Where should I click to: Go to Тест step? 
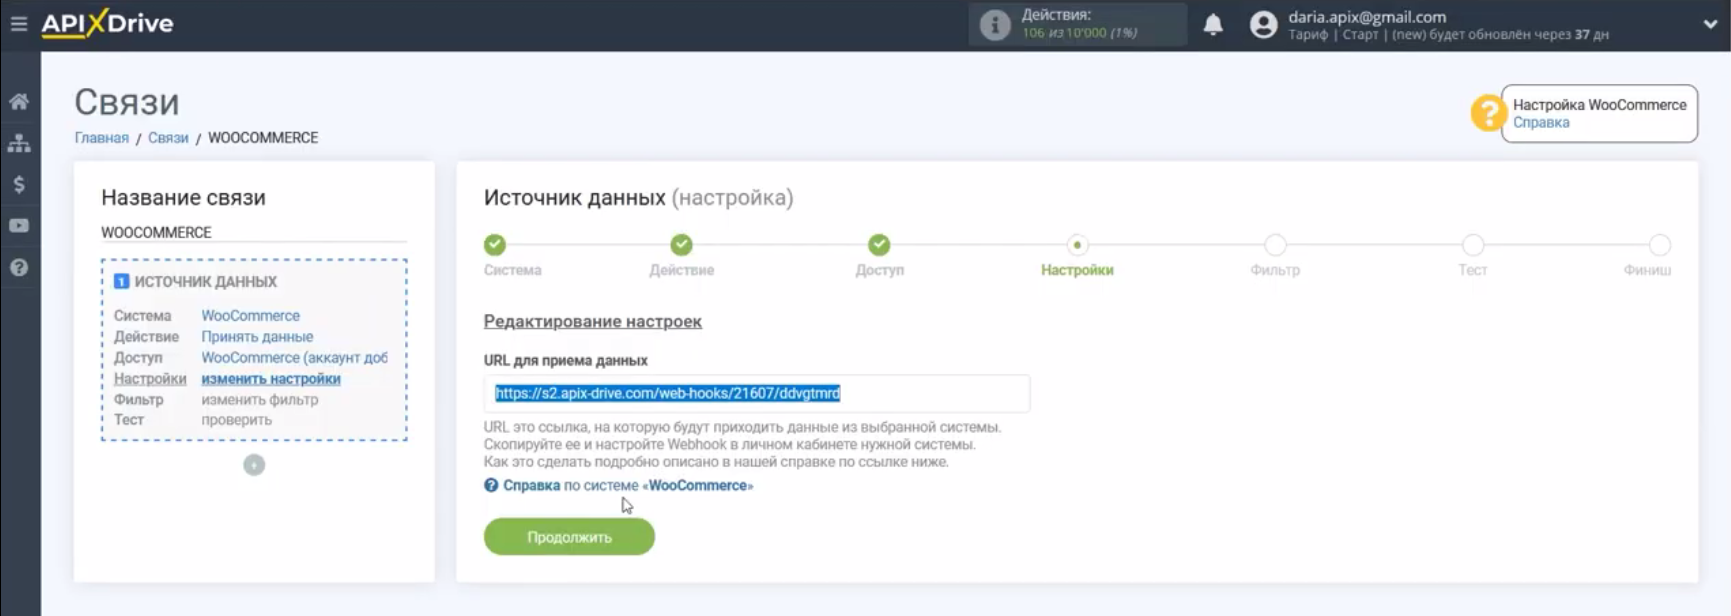tap(1473, 245)
